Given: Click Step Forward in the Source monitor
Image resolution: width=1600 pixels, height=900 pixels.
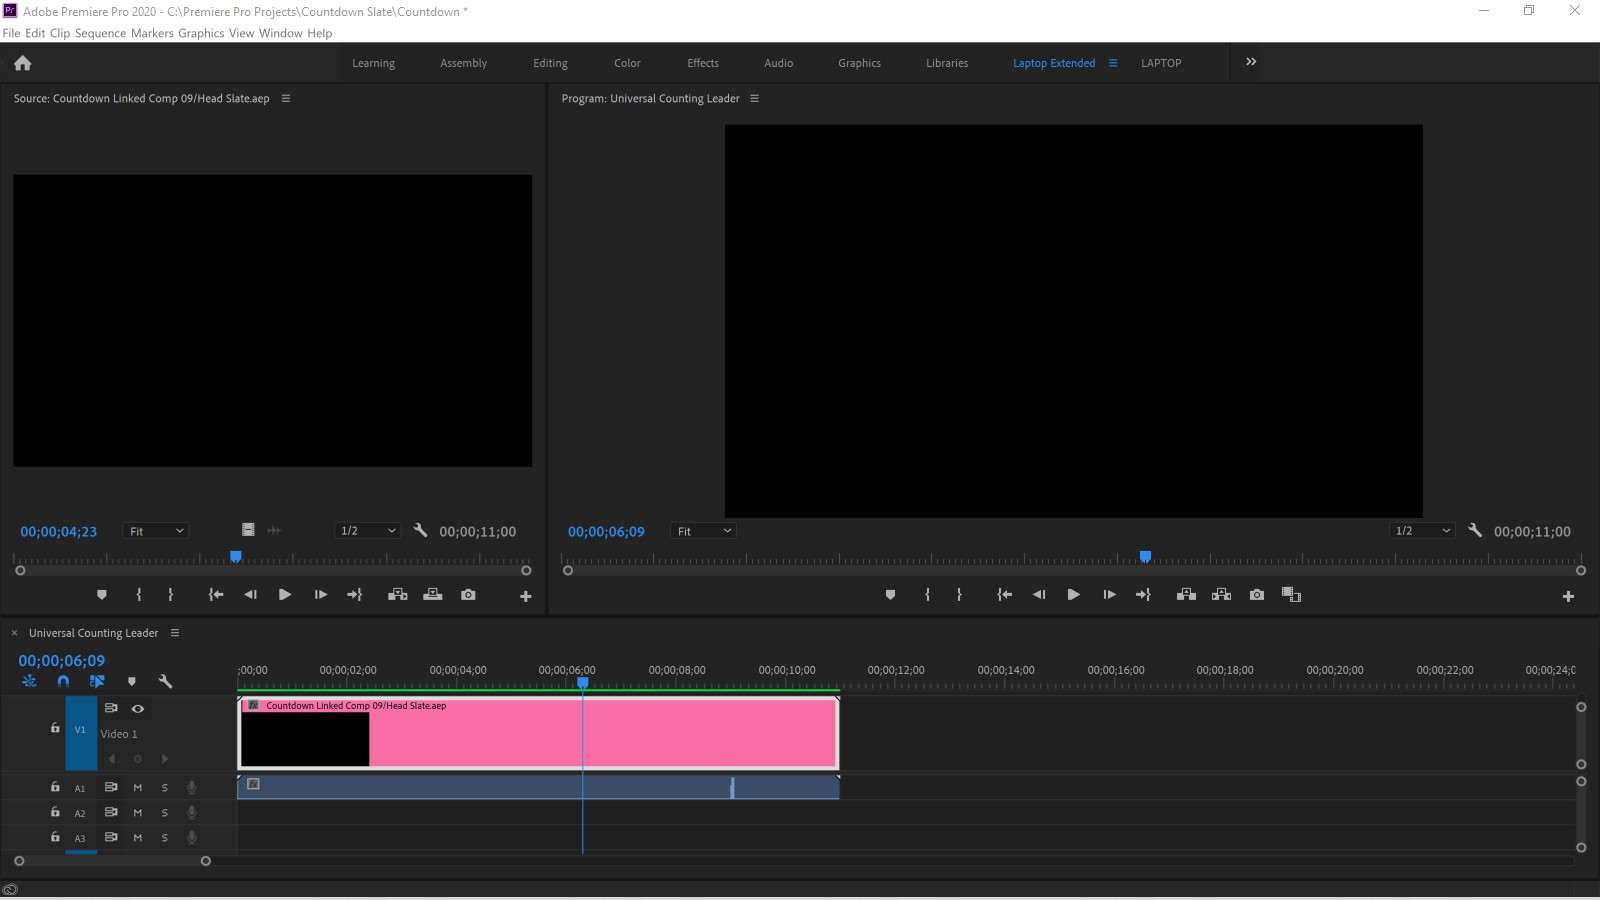Looking at the screenshot, I should pos(319,594).
